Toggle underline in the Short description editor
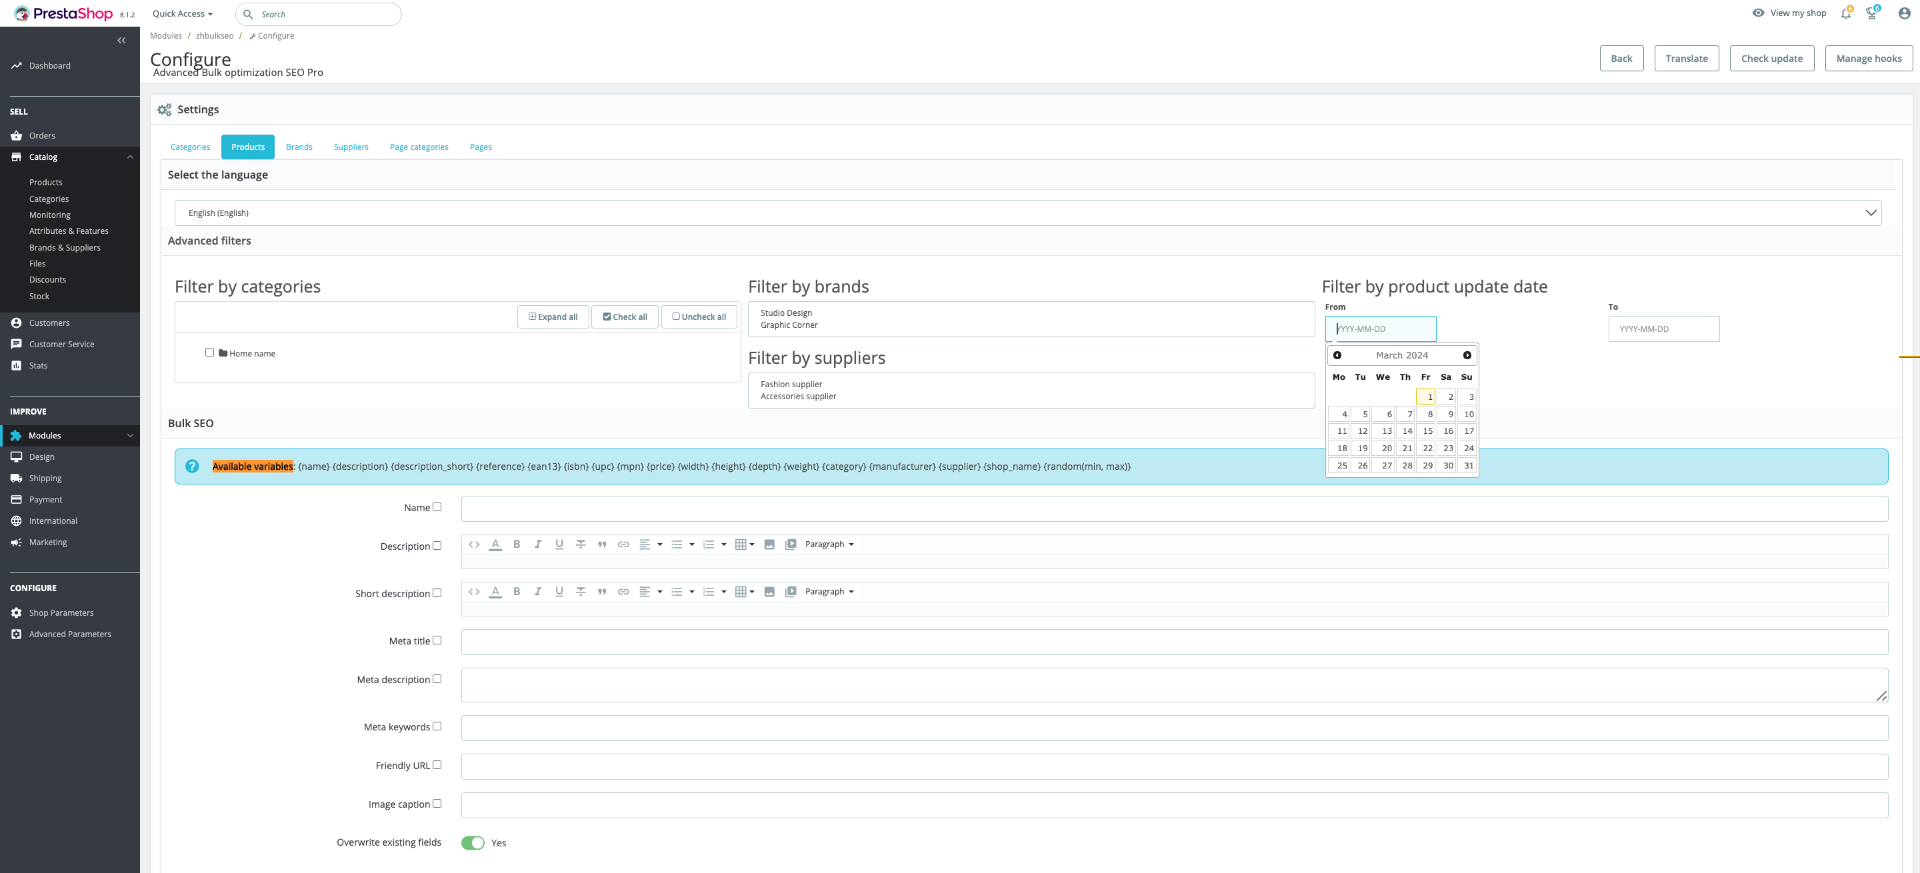This screenshot has width=1920, height=873. (559, 592)
